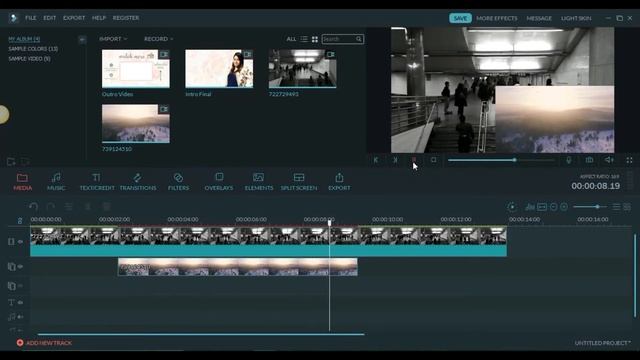Pause the preview playback
The height and width of the screenshot is (360, 640).
[x=414, y=160]
